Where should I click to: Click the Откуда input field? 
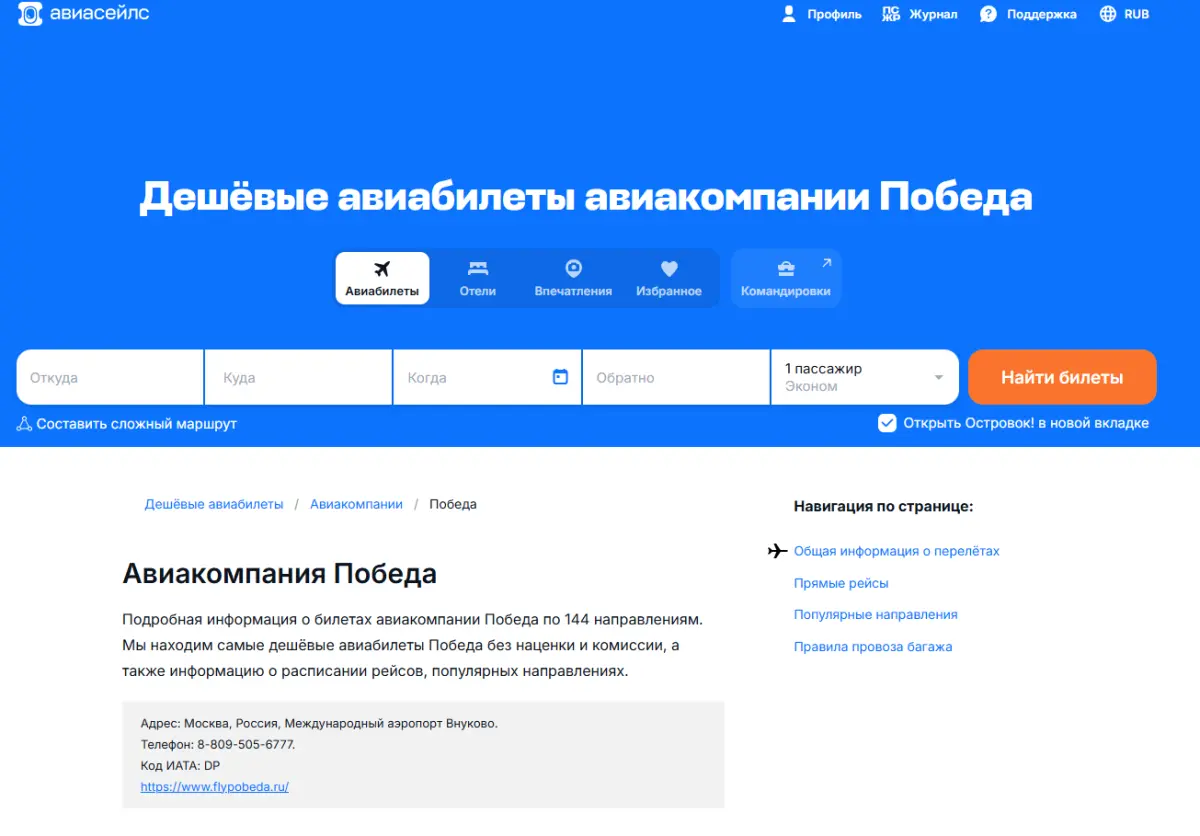110,377
